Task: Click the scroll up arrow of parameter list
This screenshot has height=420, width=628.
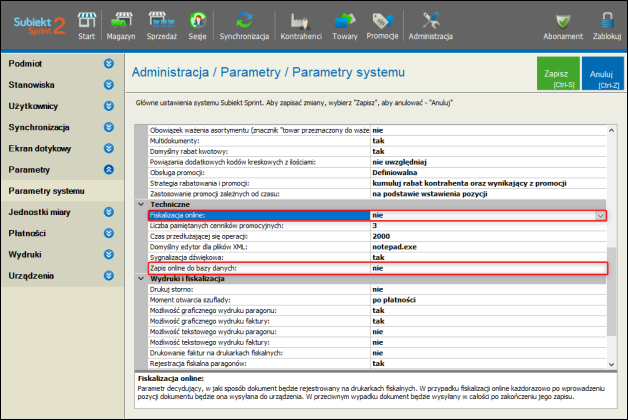Action: [611, 130]
